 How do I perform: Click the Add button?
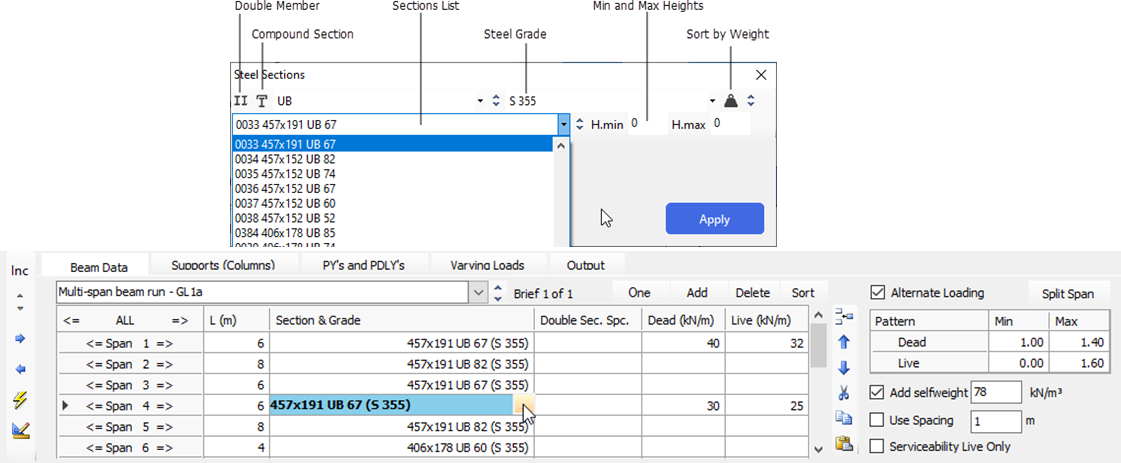(697, 292)
